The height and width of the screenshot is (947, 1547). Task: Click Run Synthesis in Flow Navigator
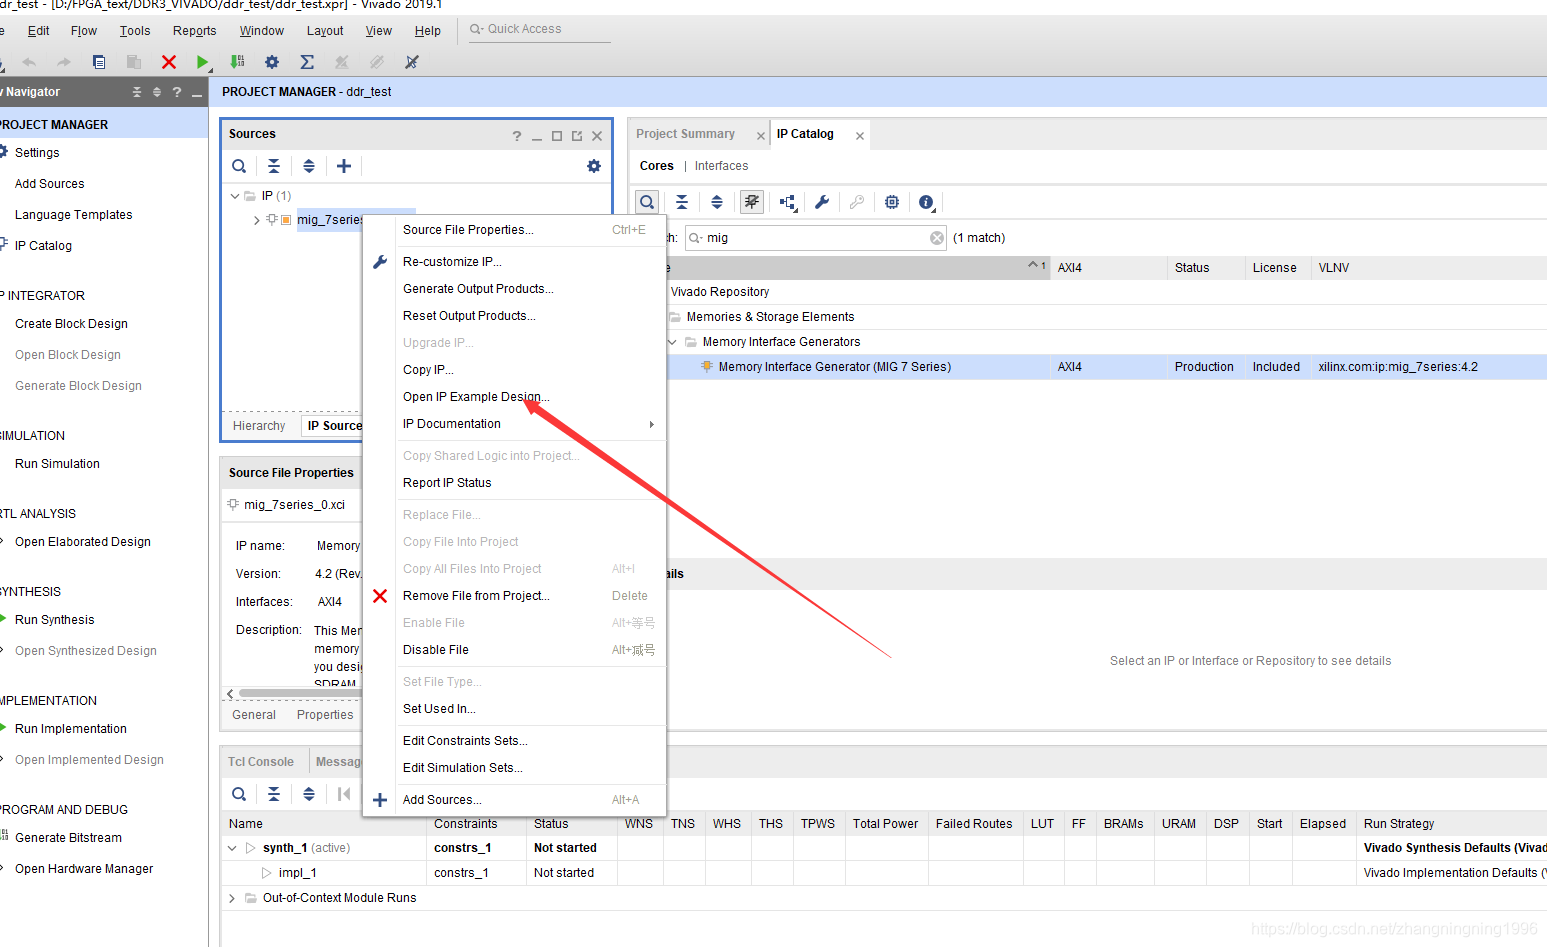point(55,620)
